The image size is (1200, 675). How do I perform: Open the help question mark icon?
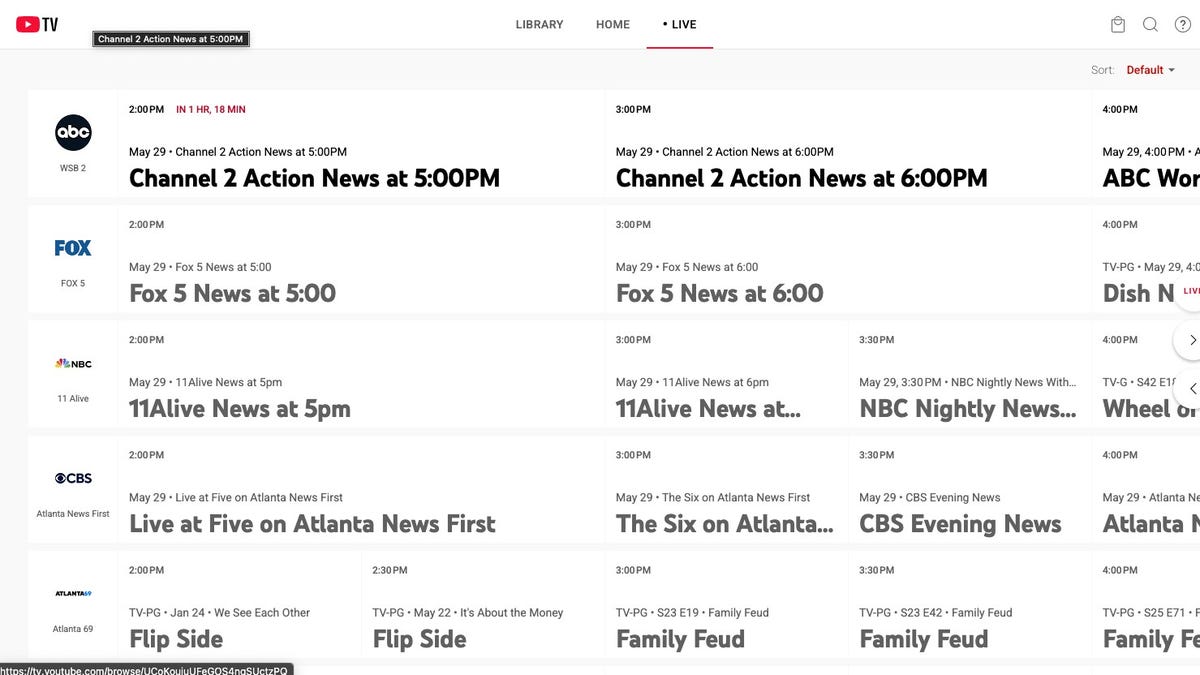(1182, 24)
